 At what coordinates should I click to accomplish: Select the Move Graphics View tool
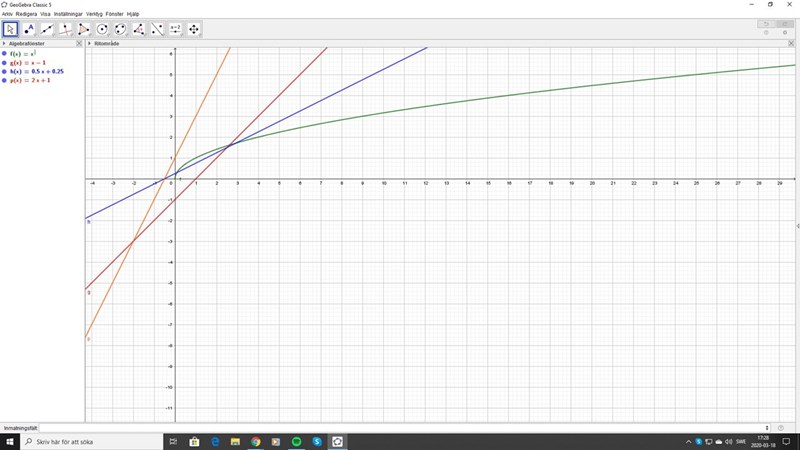coord(194,29)
